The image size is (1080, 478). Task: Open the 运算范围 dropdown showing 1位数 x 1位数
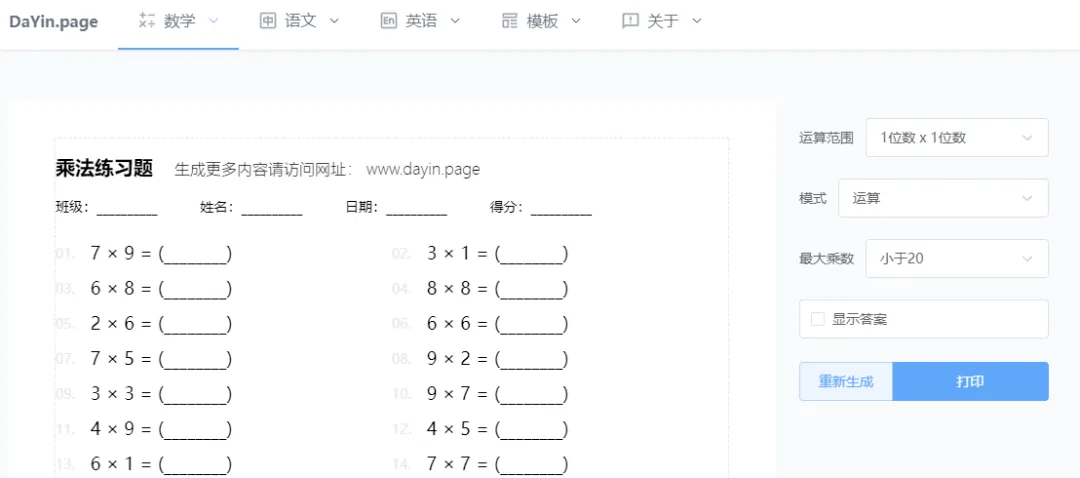(957, 138)
